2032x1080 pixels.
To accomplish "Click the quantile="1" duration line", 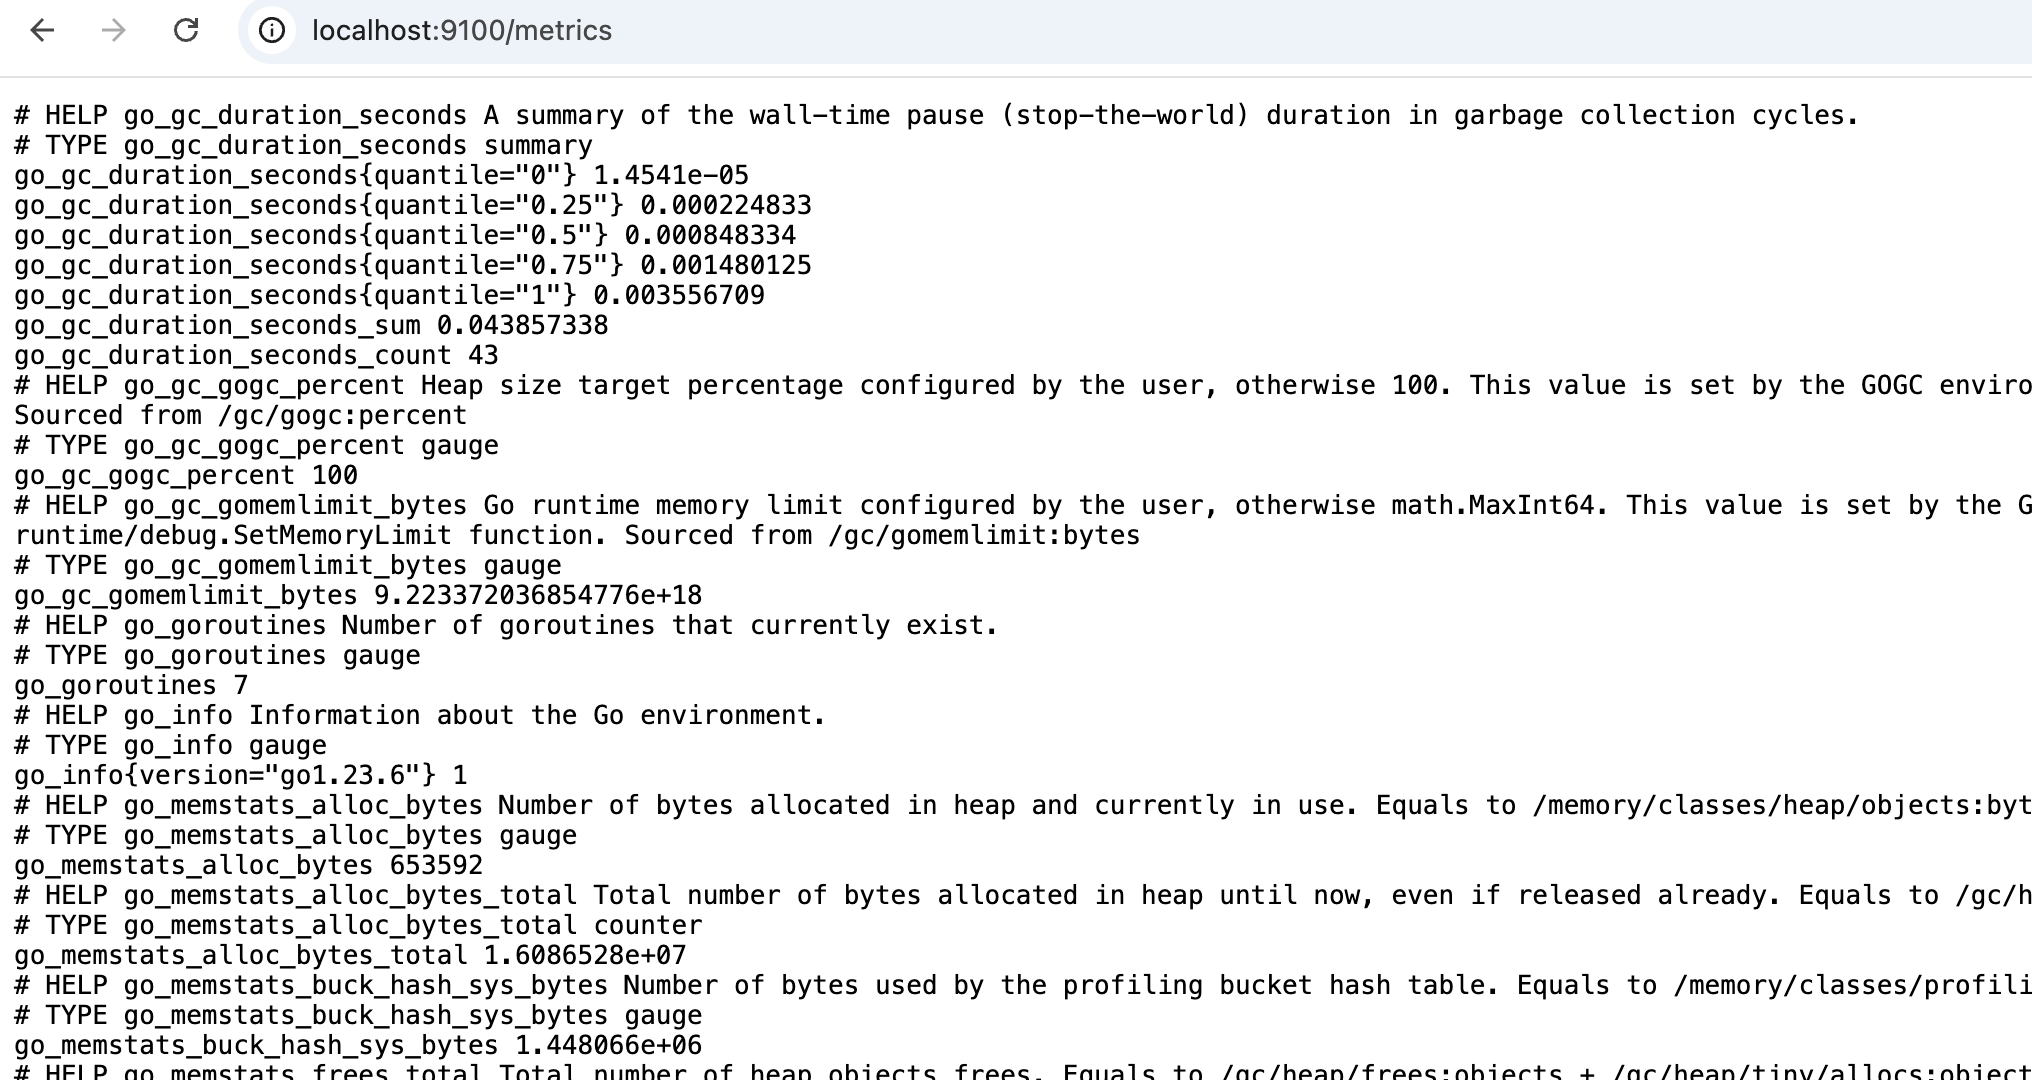I will (389, 296).
